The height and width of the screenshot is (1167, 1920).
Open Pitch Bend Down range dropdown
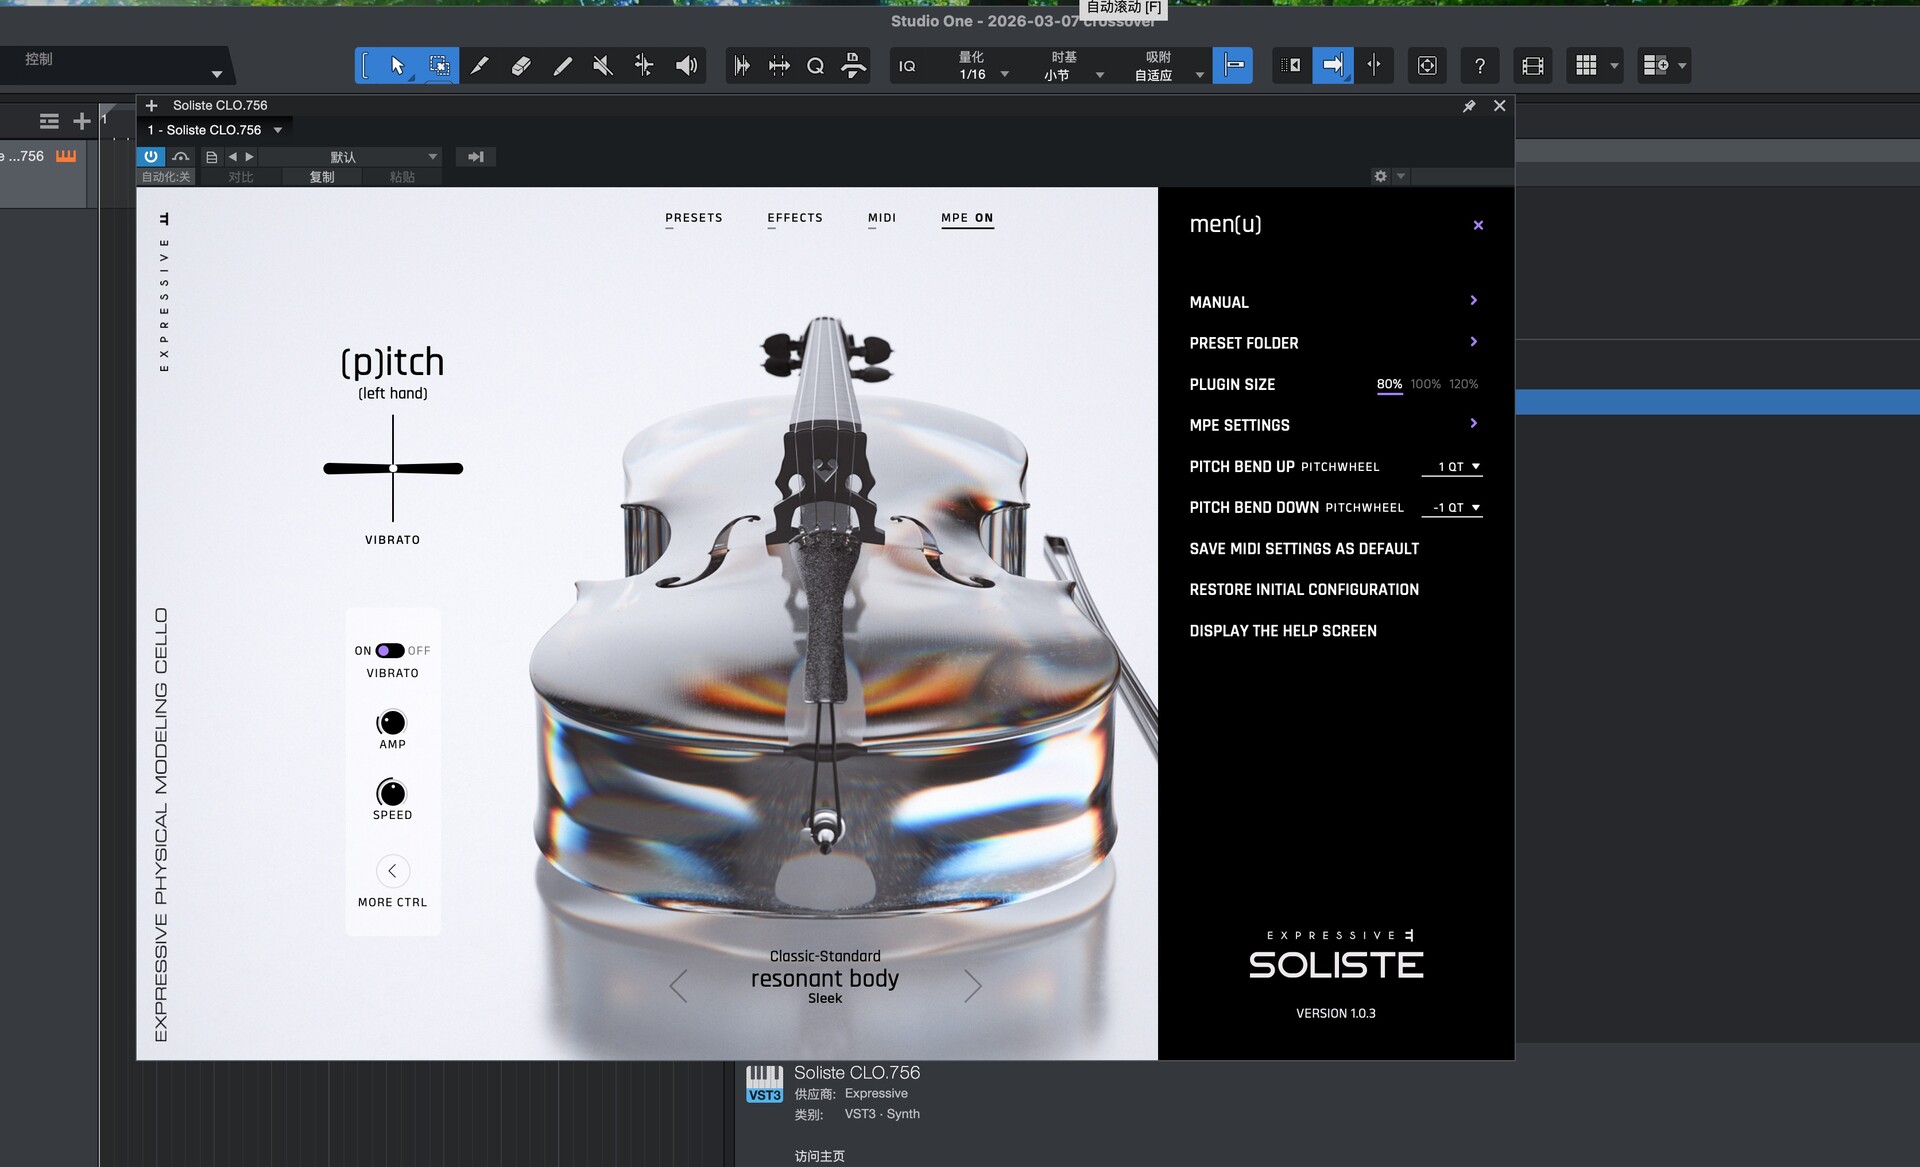coord(1452,508)
